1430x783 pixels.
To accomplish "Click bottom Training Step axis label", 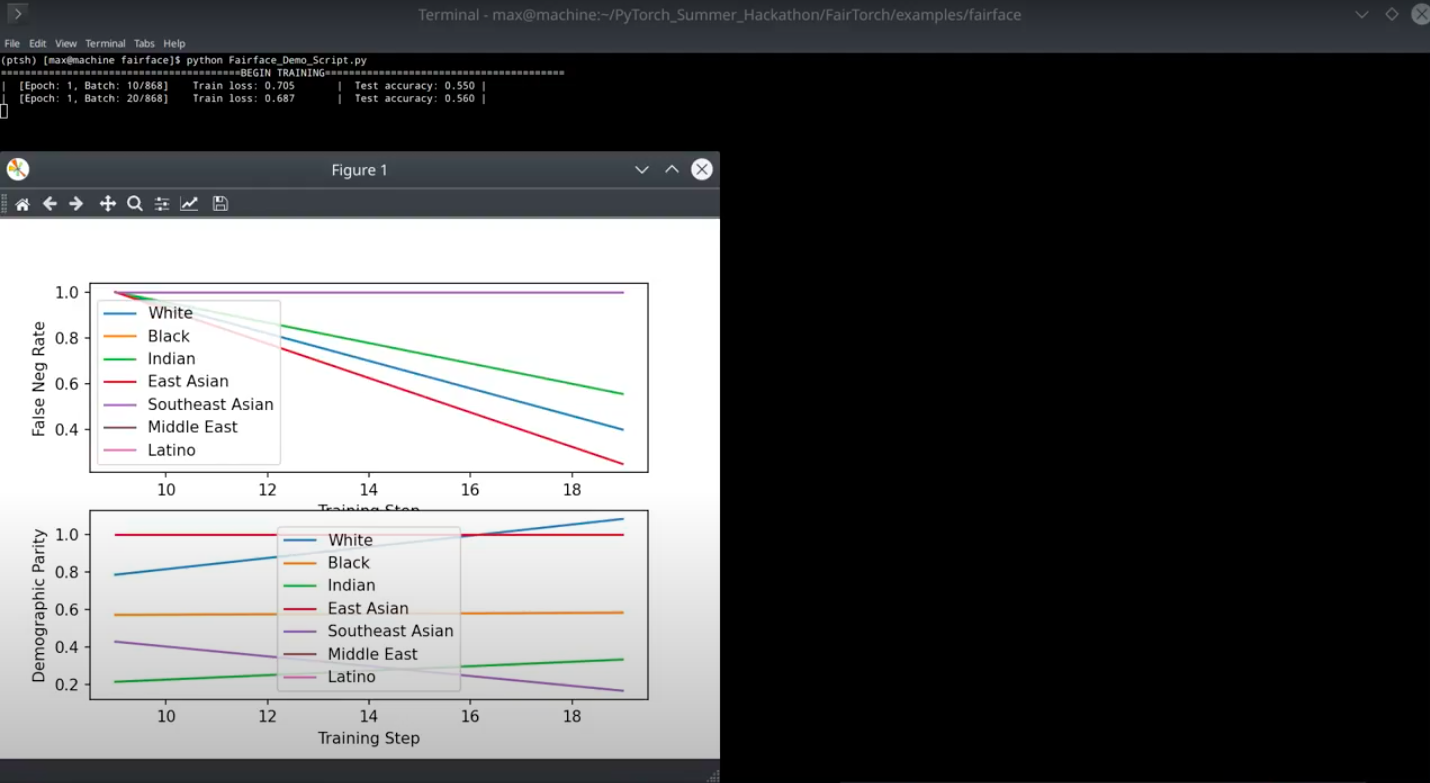I will pos(369,738).
